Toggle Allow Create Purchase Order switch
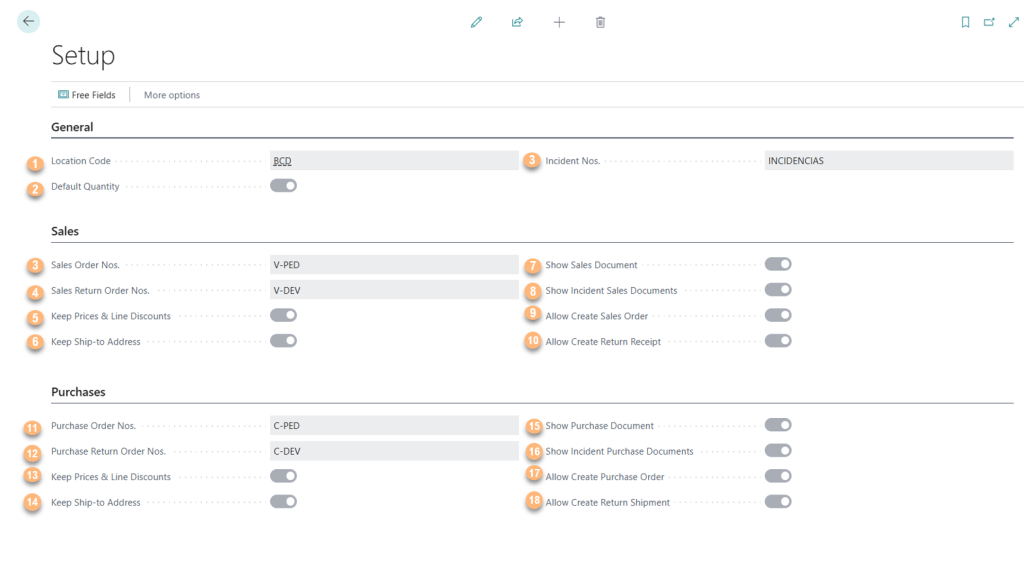 click(x=778, y=476)
